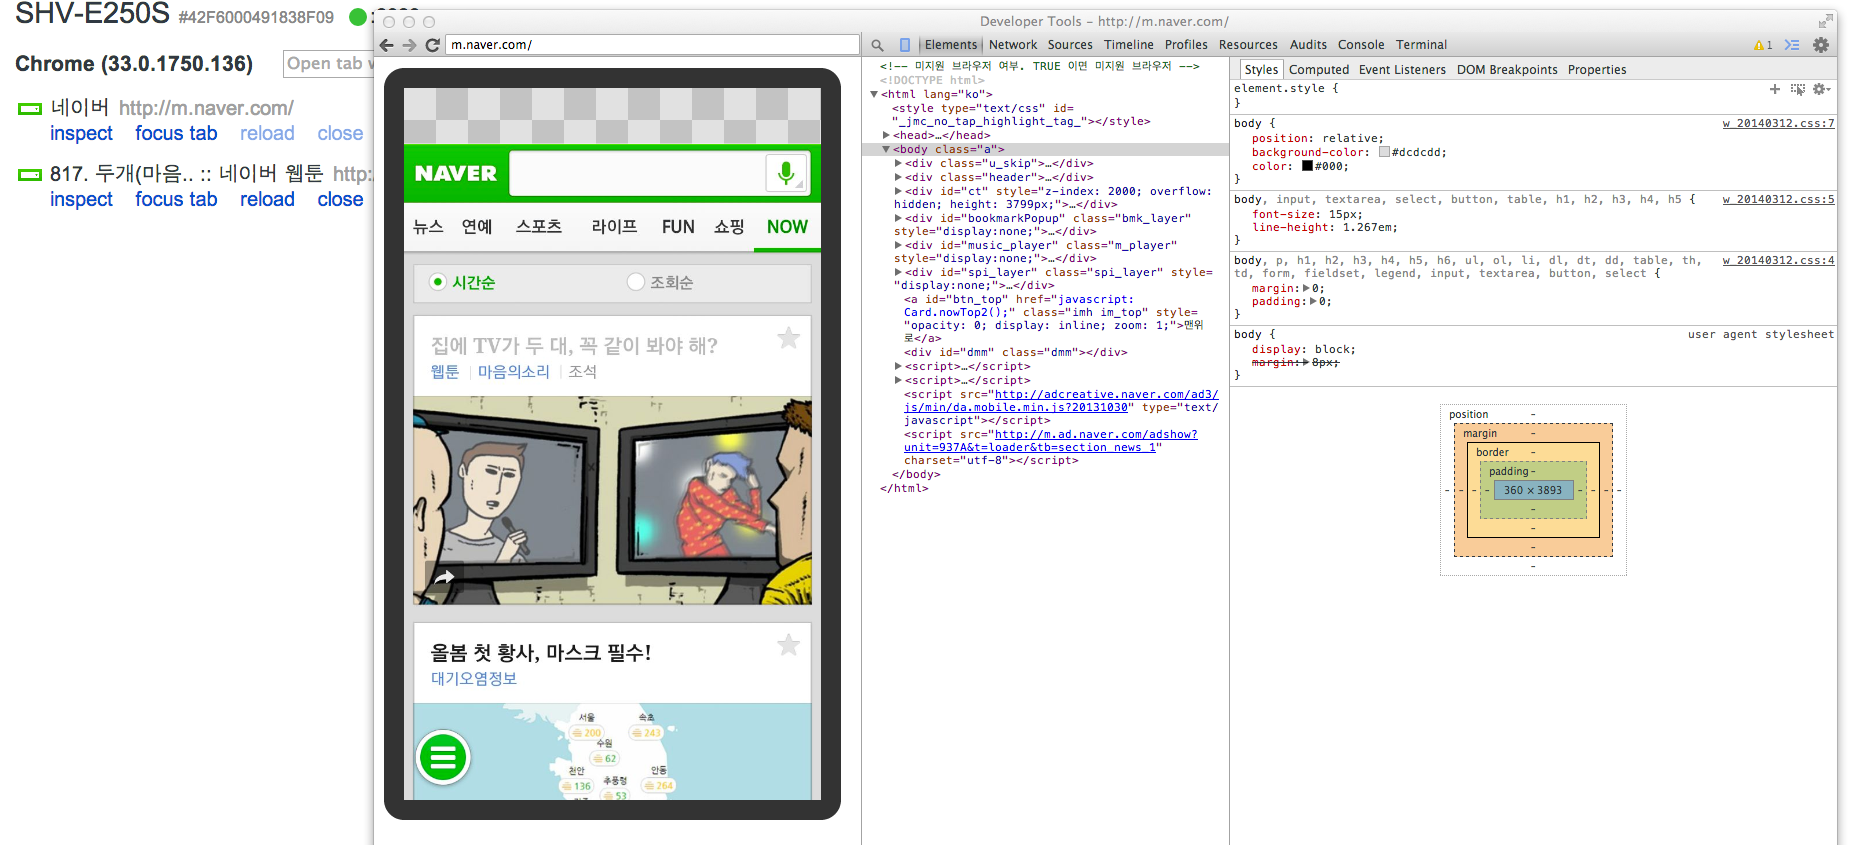1851x845 pixels.
Task: Click the back arrow in the DevTools screencast toolbar
Action: pyautogui.click(x=386, y=45)
